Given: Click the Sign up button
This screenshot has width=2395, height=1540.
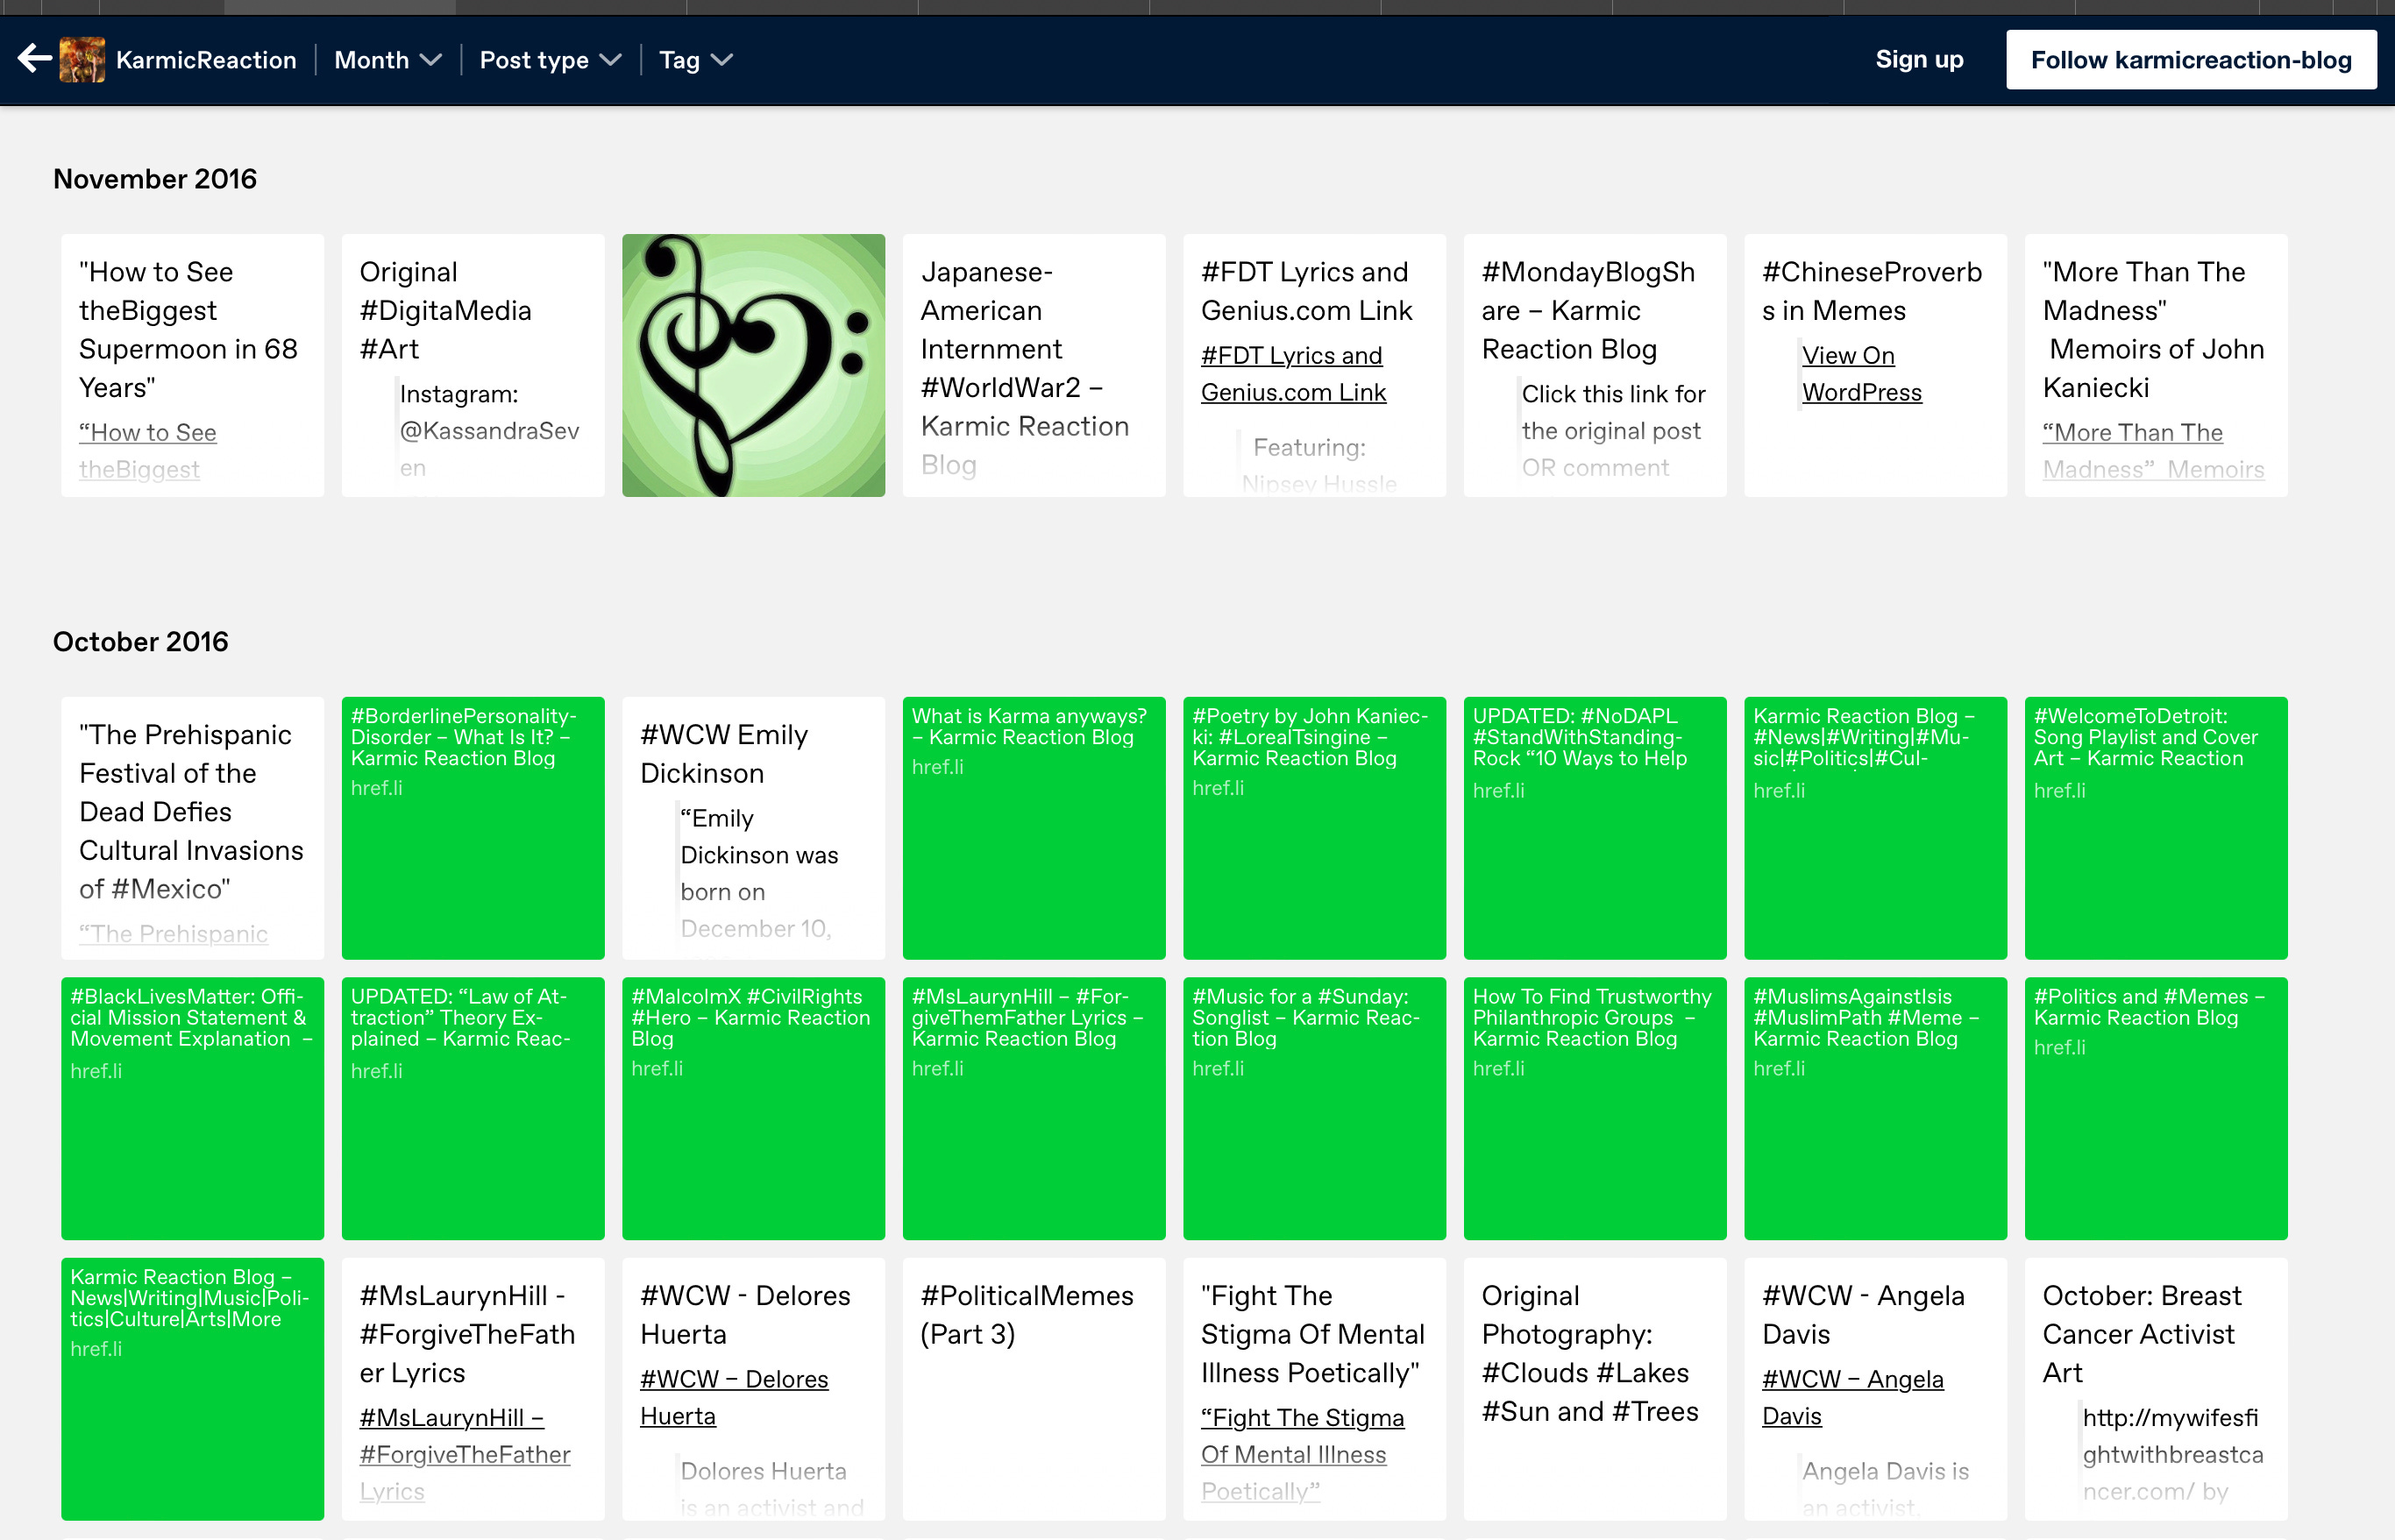Looking at the screenshot, I should (1919, 59).
